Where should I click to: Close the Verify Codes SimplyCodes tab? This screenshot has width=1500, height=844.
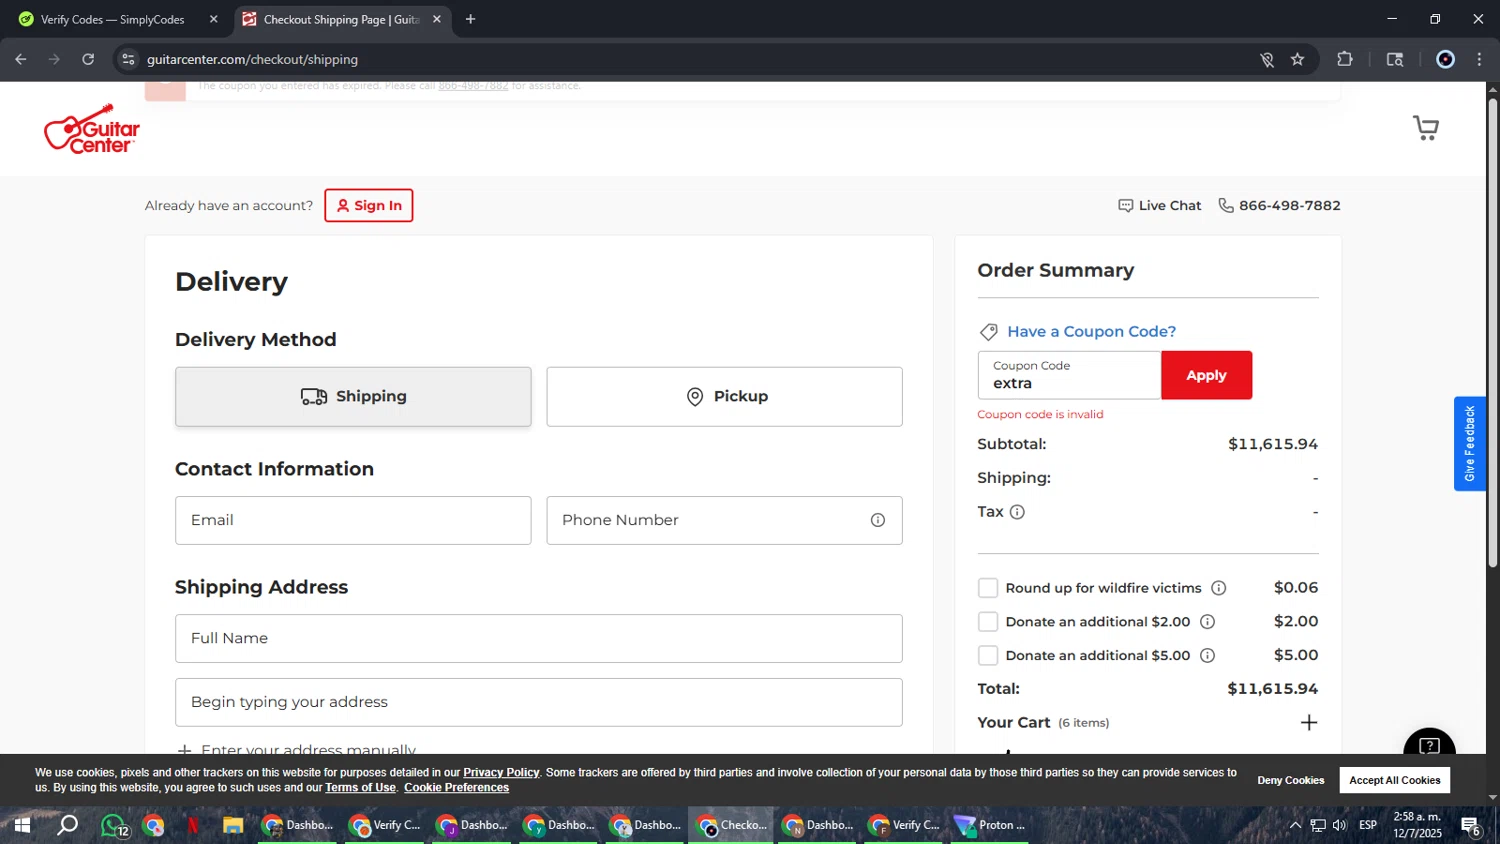click(213, 19)
